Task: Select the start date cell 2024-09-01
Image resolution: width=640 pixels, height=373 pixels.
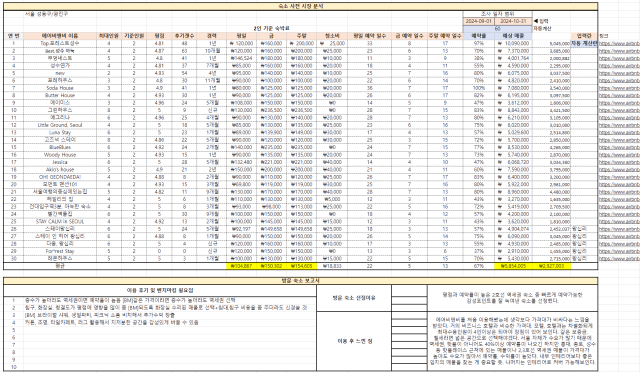Action: (x=479, y=21)
